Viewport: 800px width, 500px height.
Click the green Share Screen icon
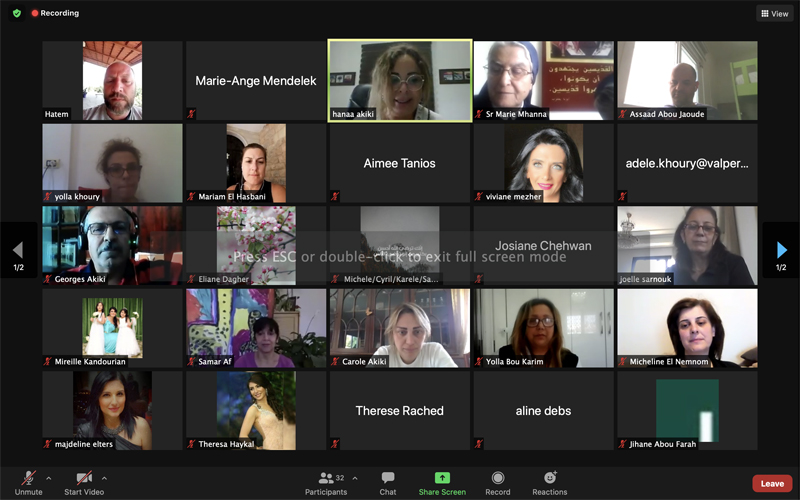point(442,479)
